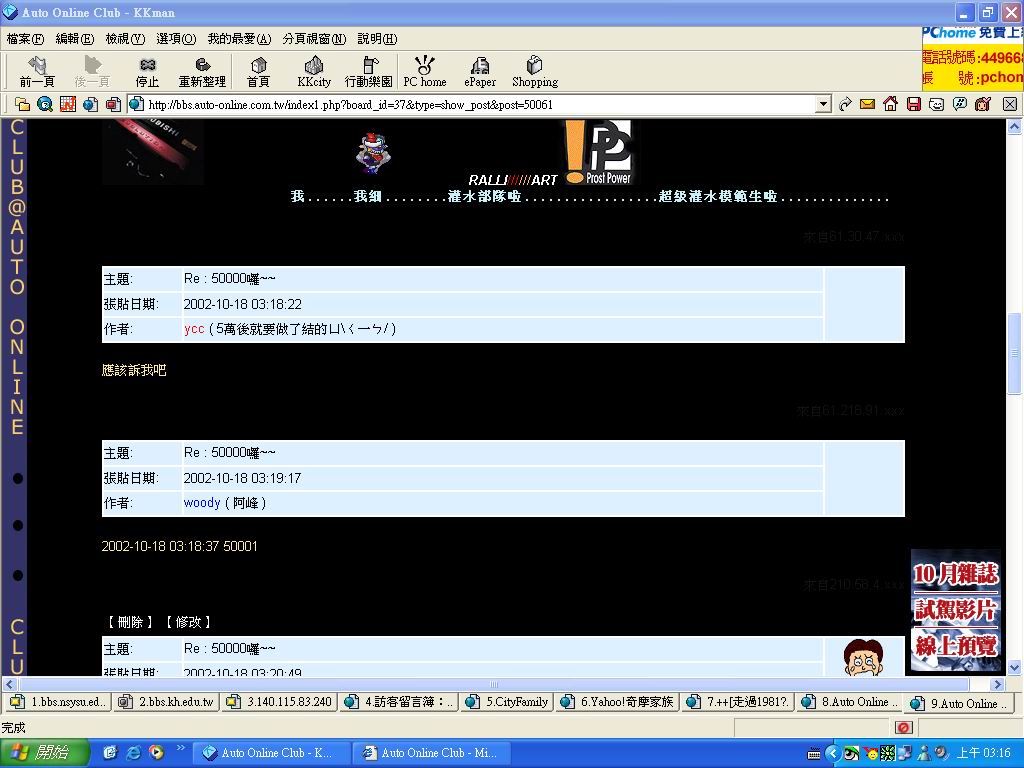Click the PC home toolbar icon

(425, 72)
